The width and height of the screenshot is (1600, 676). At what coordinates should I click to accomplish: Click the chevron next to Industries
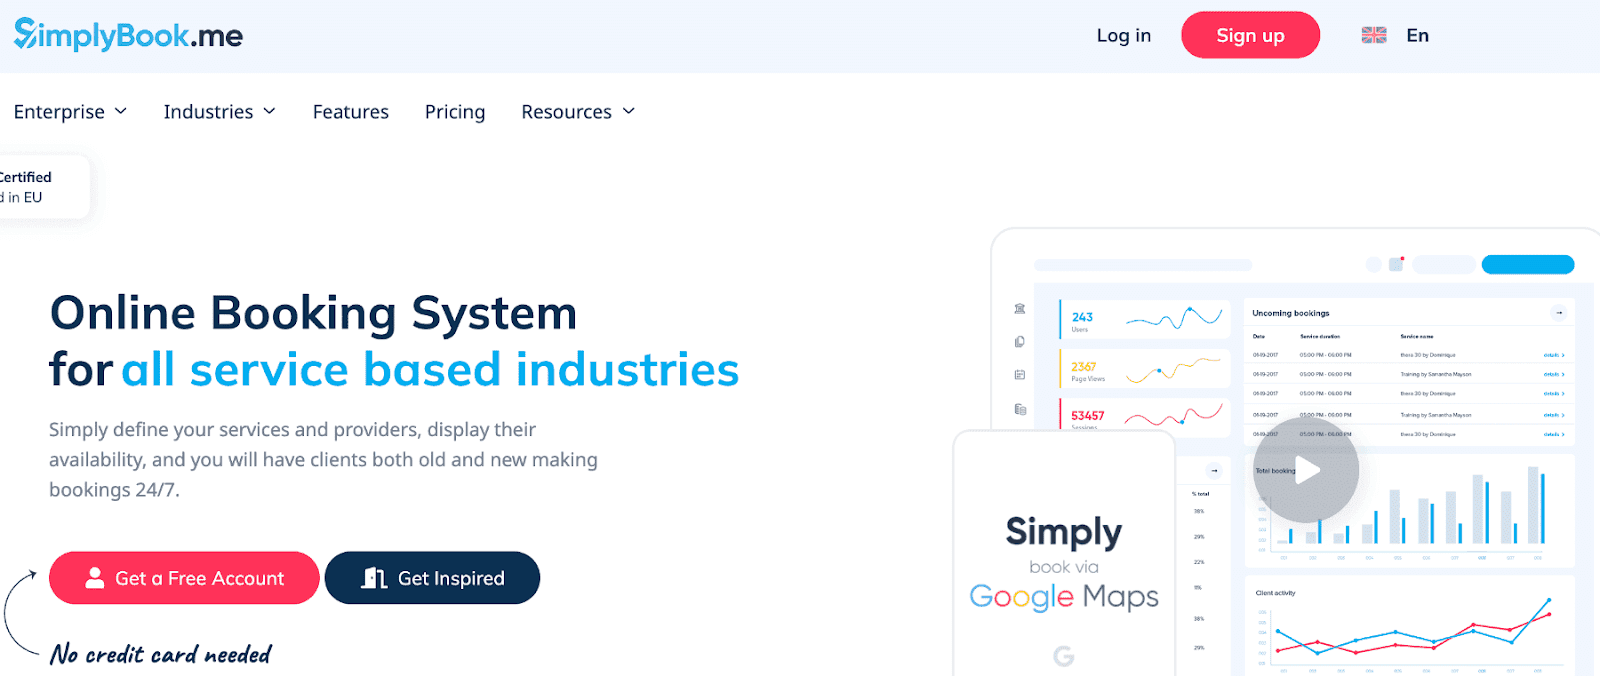click(269, 111)
